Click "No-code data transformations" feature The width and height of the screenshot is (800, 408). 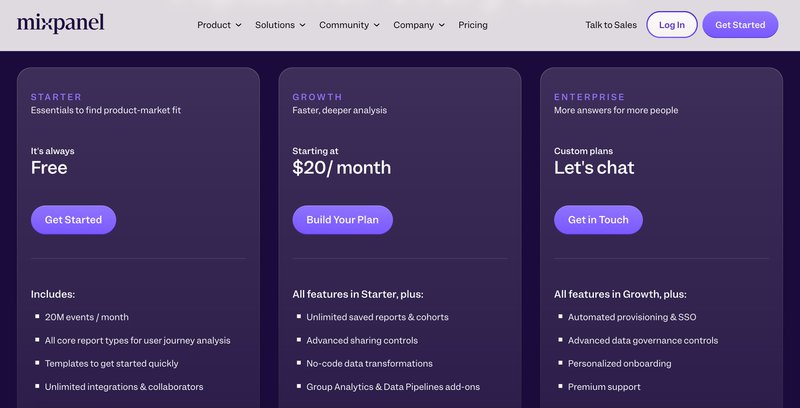click(x=369, y=364)
